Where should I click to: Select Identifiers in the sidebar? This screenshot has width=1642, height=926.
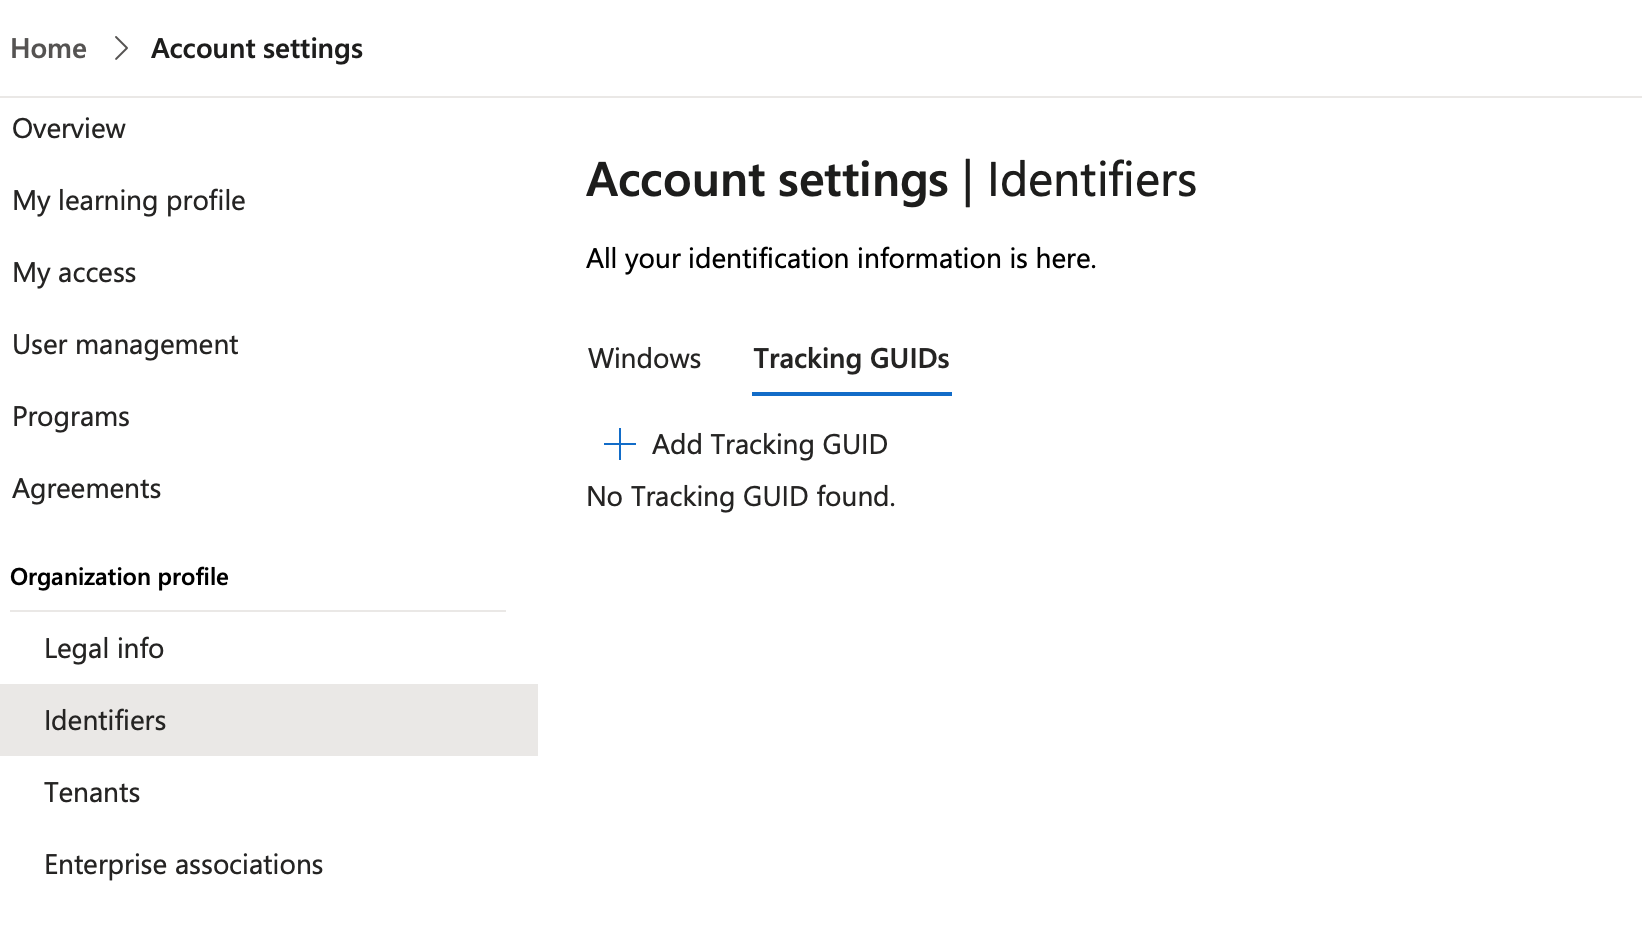click(x=105, y=721)
